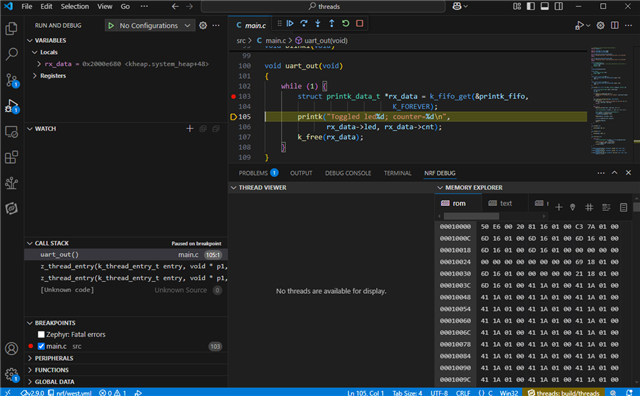Switch to the DEBUG CONSOLE tab
The height and width of the screenshot is (396, 640).
click(348, 173)
